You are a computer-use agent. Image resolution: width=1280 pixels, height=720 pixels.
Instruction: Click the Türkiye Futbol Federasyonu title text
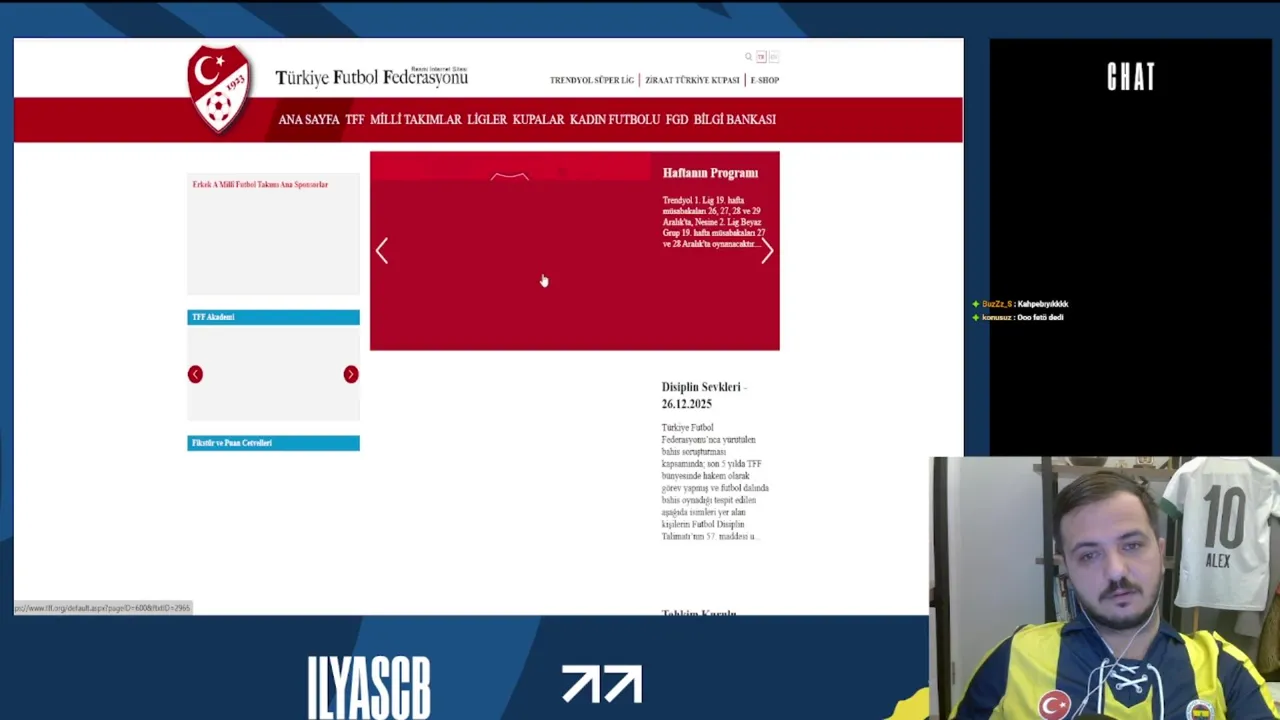[x=371, y=77]
